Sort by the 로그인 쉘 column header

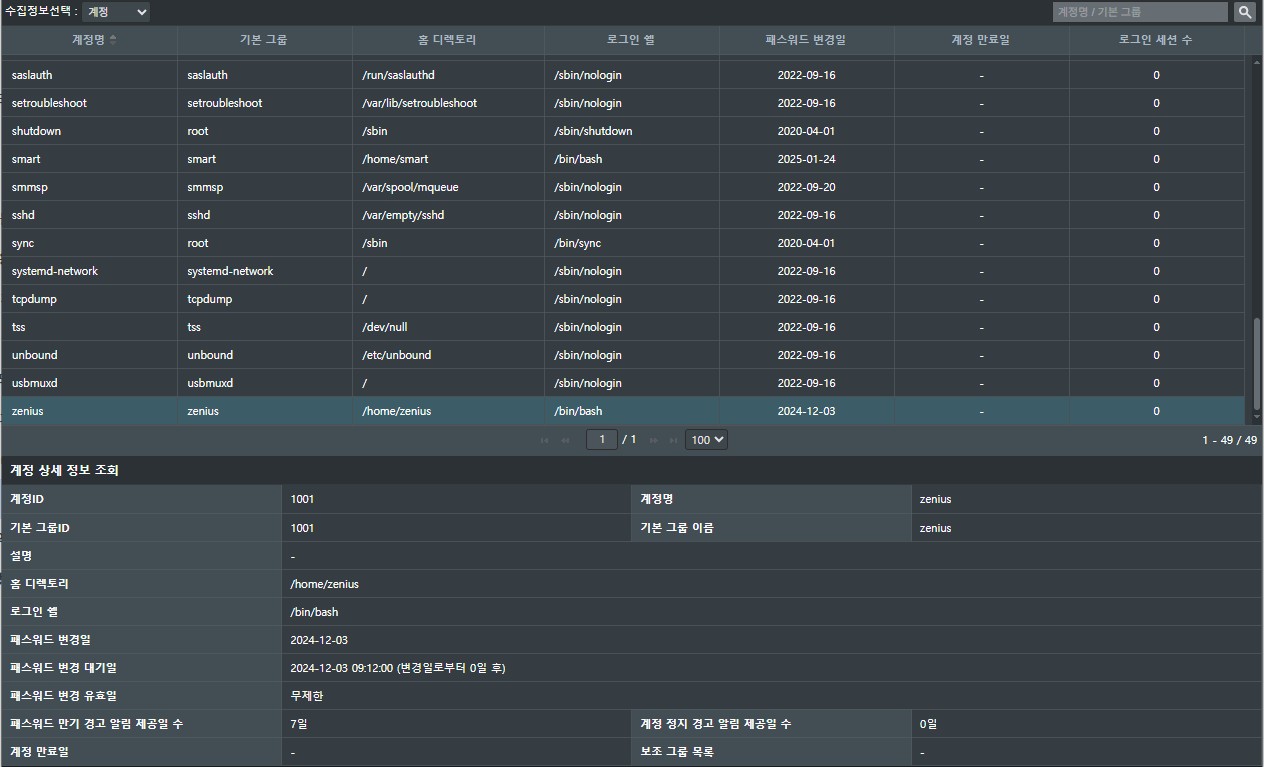631,40
